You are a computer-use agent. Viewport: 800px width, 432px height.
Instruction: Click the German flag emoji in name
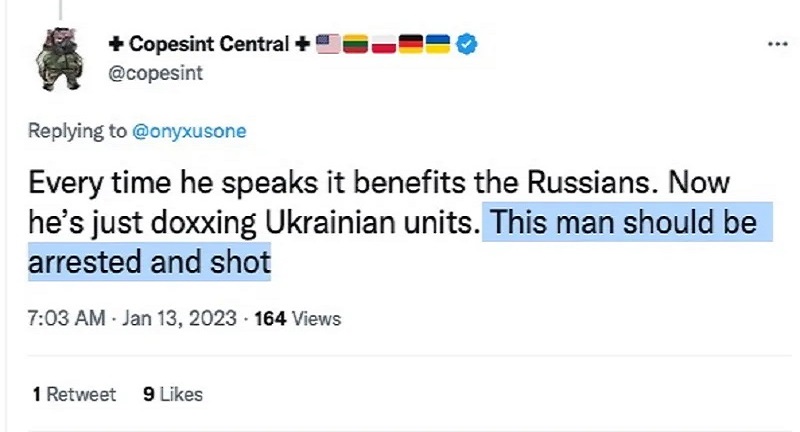tap(411, 44)
